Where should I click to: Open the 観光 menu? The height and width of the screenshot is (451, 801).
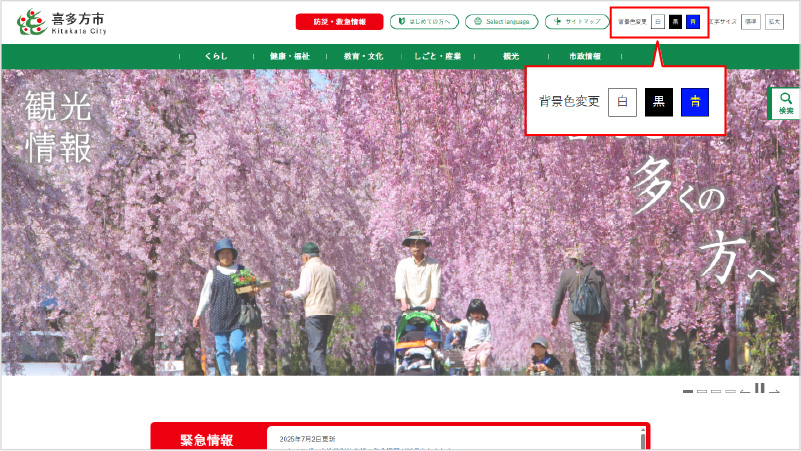[511, 56]
